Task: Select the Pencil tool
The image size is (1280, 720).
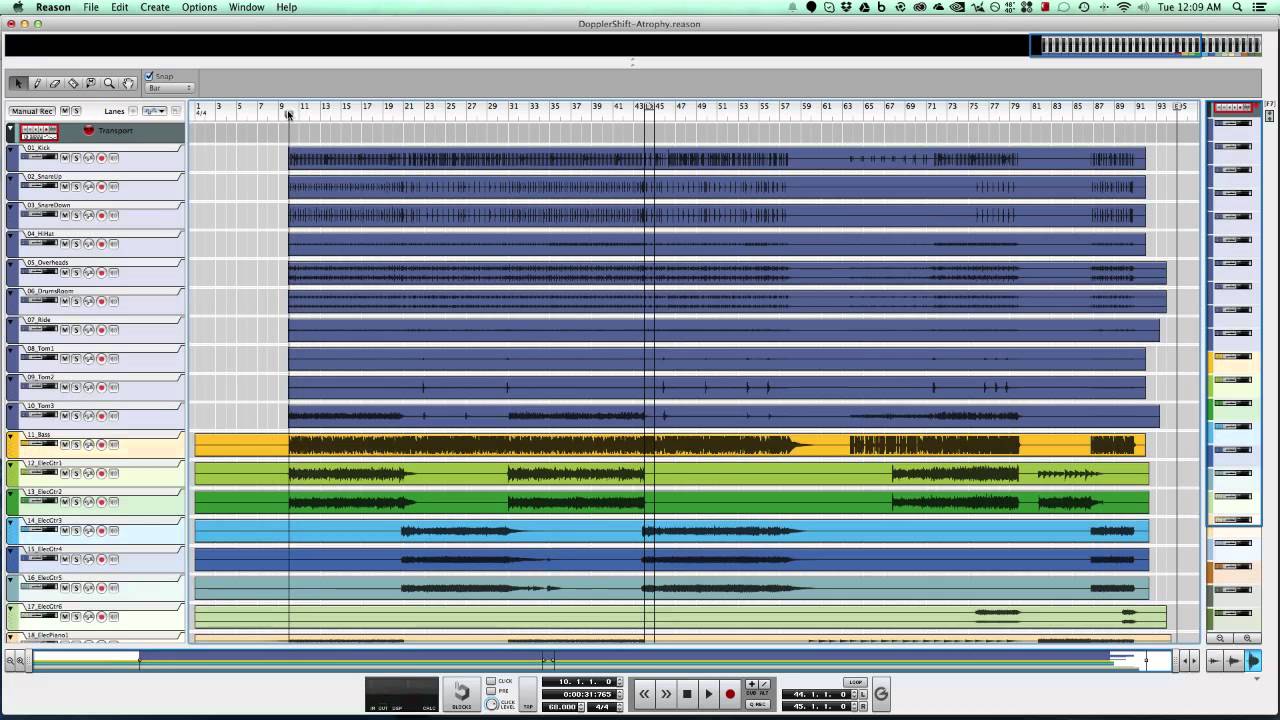Action: pos(37,83)
